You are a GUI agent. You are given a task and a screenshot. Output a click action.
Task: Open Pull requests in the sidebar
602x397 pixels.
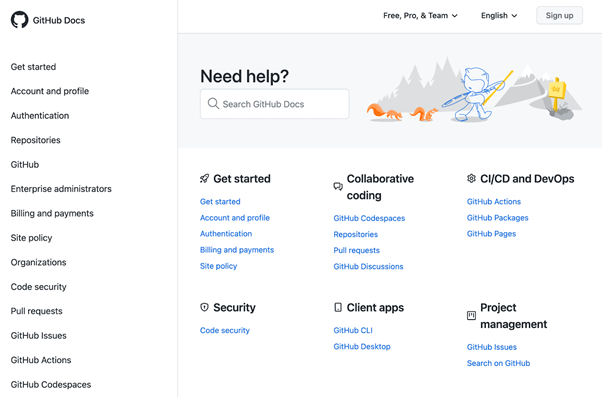coord(36,311)
